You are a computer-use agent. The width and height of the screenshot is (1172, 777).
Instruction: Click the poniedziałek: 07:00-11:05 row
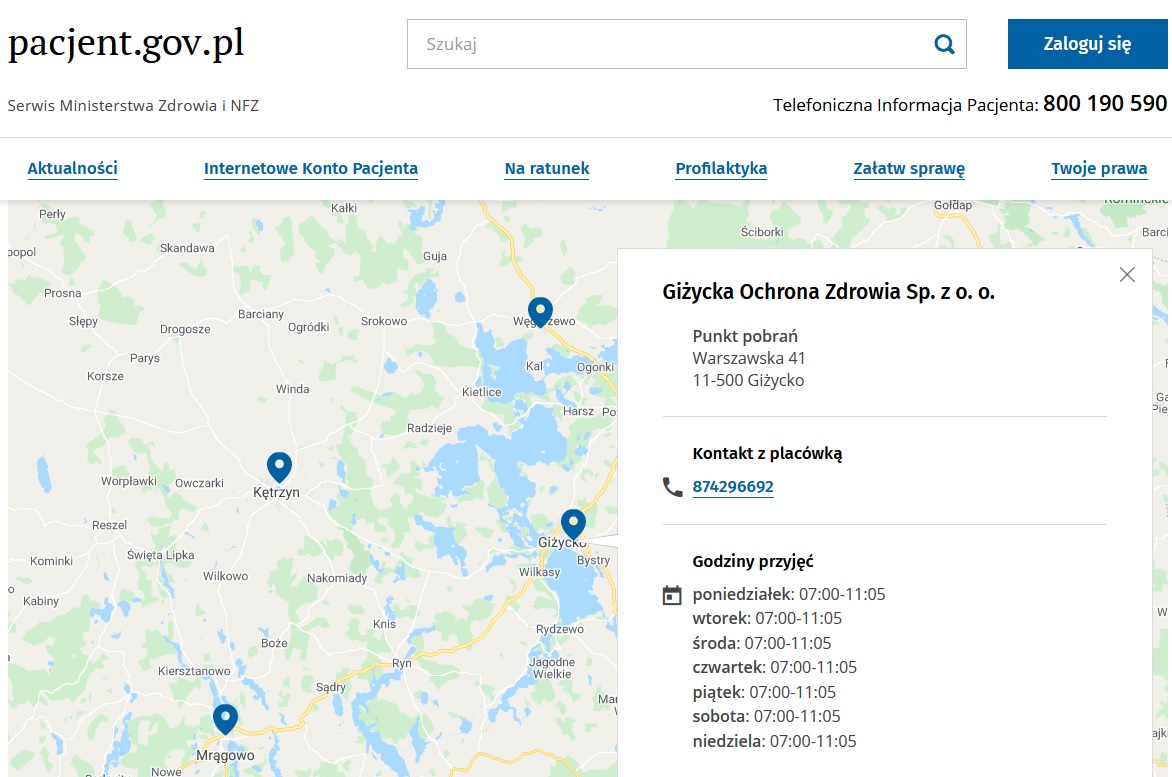click(789, 594)
